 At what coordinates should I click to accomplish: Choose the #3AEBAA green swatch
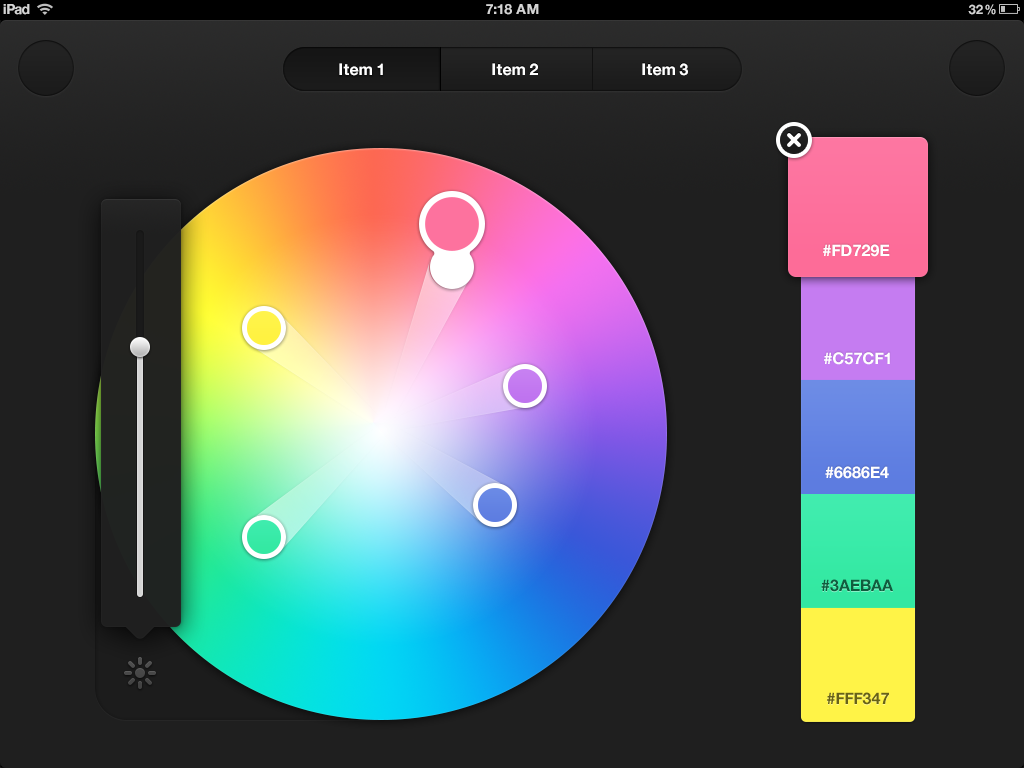857,551
